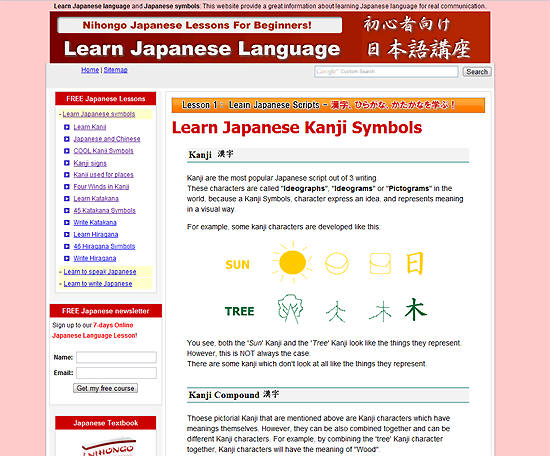The width and height of the screenshot is (550, 456).
Task: Click the Email input field
Action: pos(116,373)
